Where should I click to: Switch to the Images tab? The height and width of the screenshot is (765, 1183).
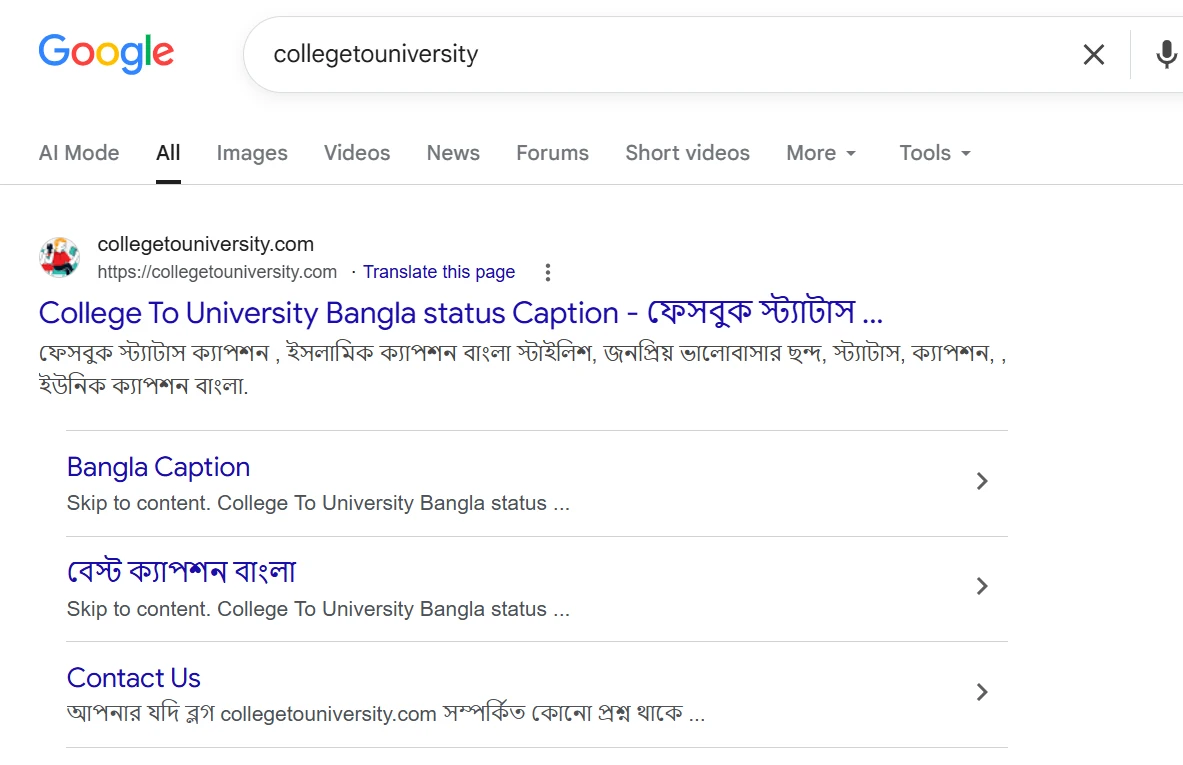pos(252,153)
